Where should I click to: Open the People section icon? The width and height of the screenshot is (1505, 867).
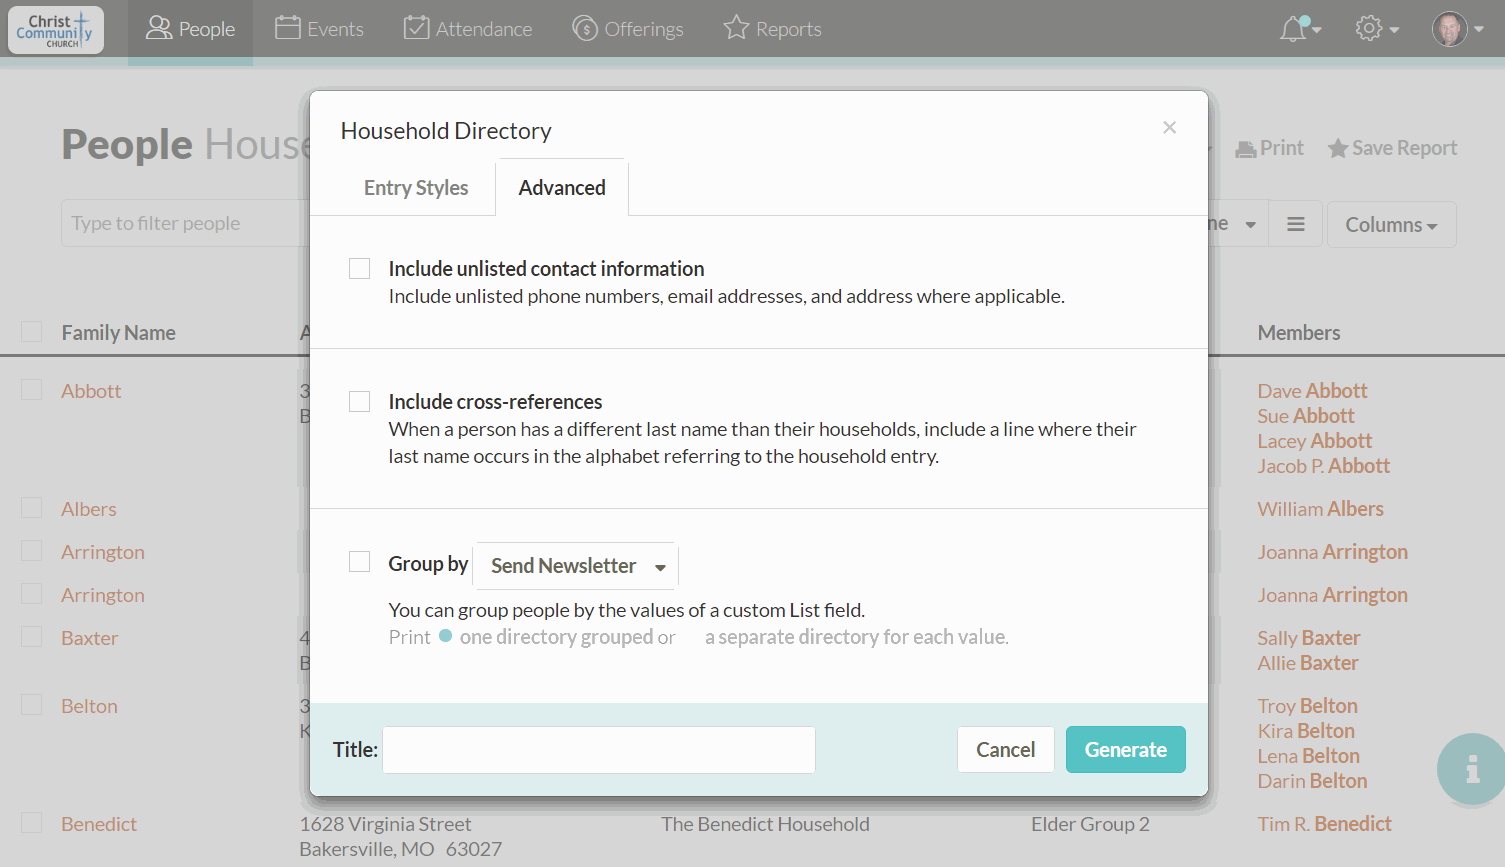(159, 28)
